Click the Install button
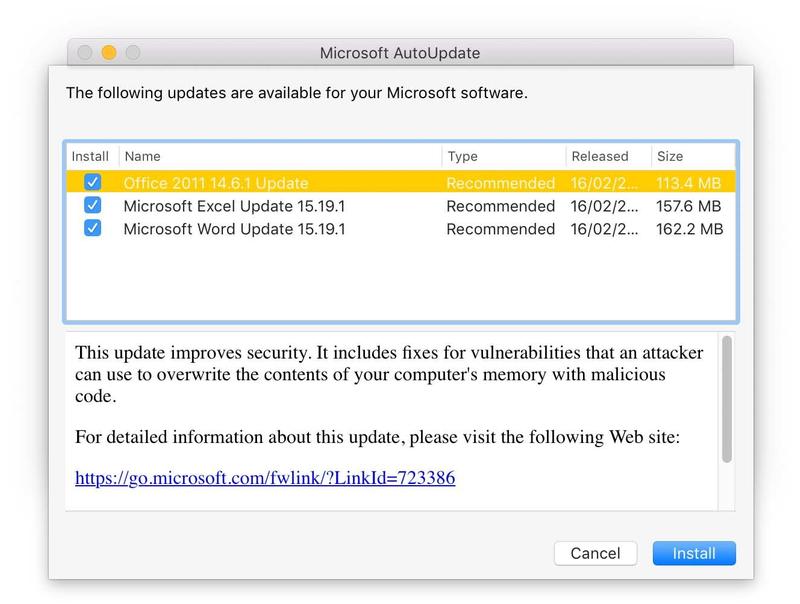 pos(694,553)
